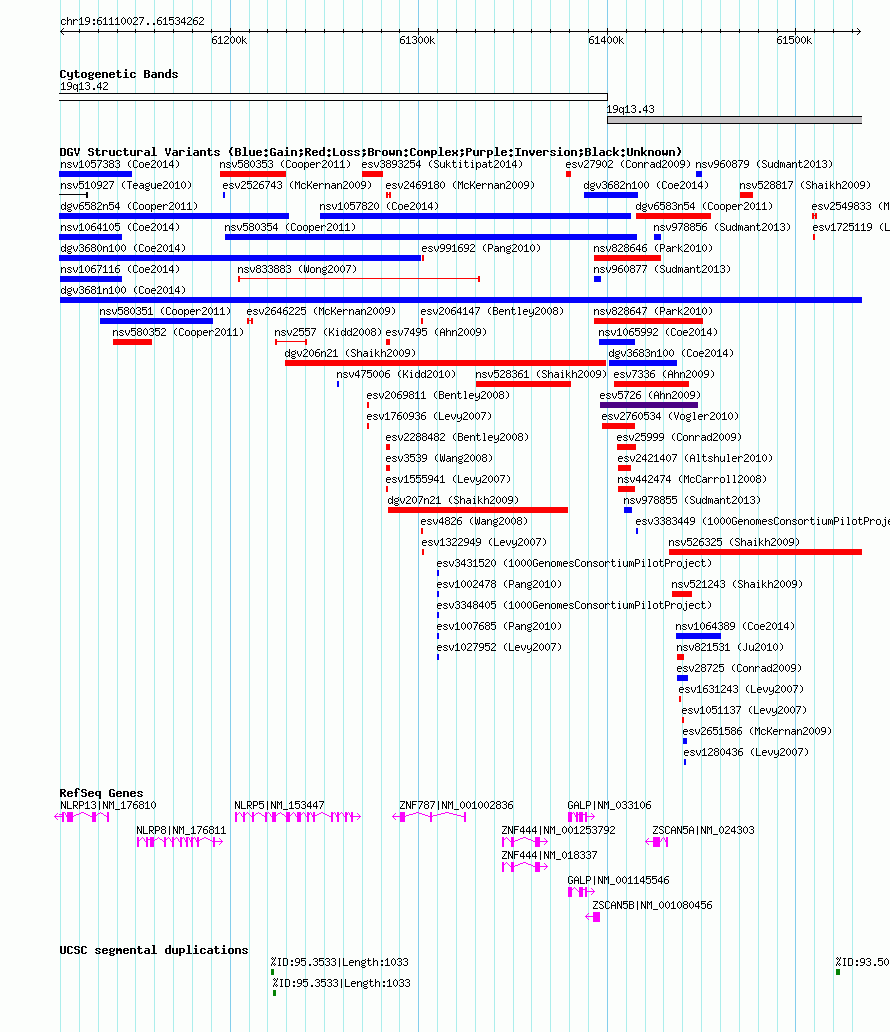
Task: Open the DGV Structural Variants track title
Action: click(371, 152)
